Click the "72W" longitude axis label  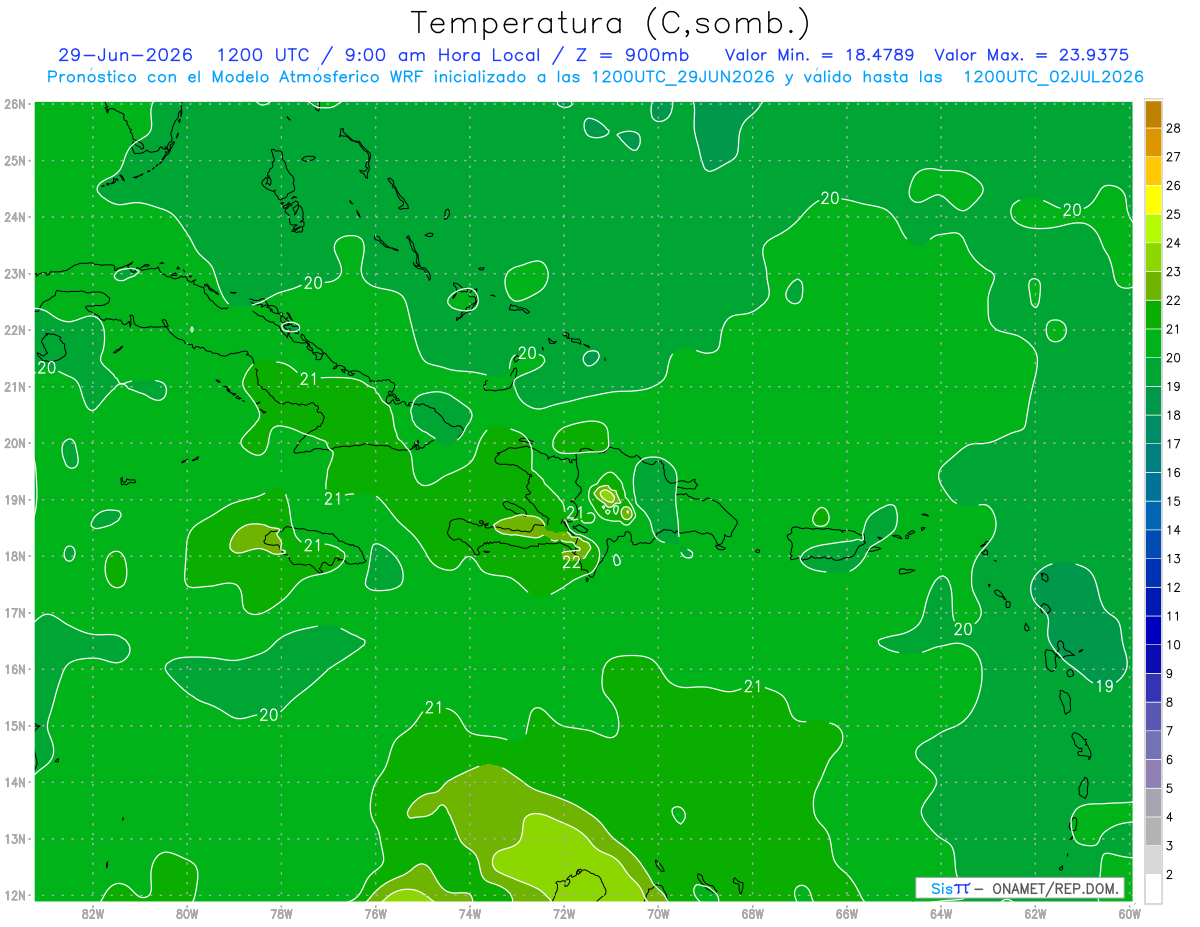pyautogui.click(x=564, y=913)
